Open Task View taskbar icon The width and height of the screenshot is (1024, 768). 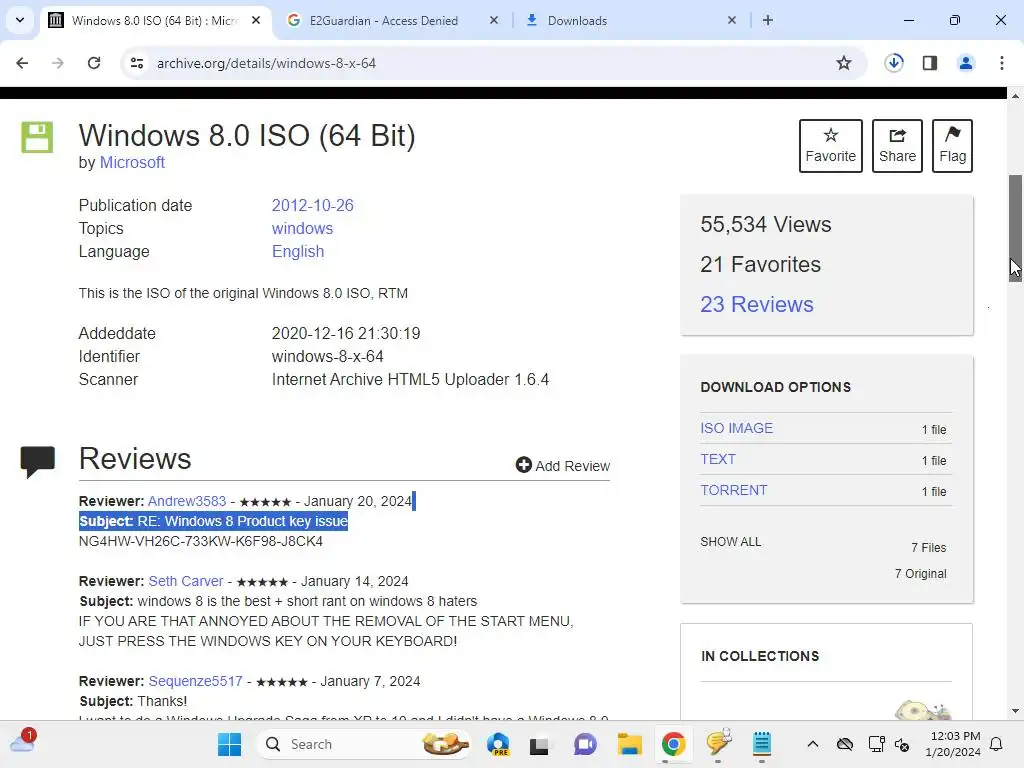(x=539, y=744)
